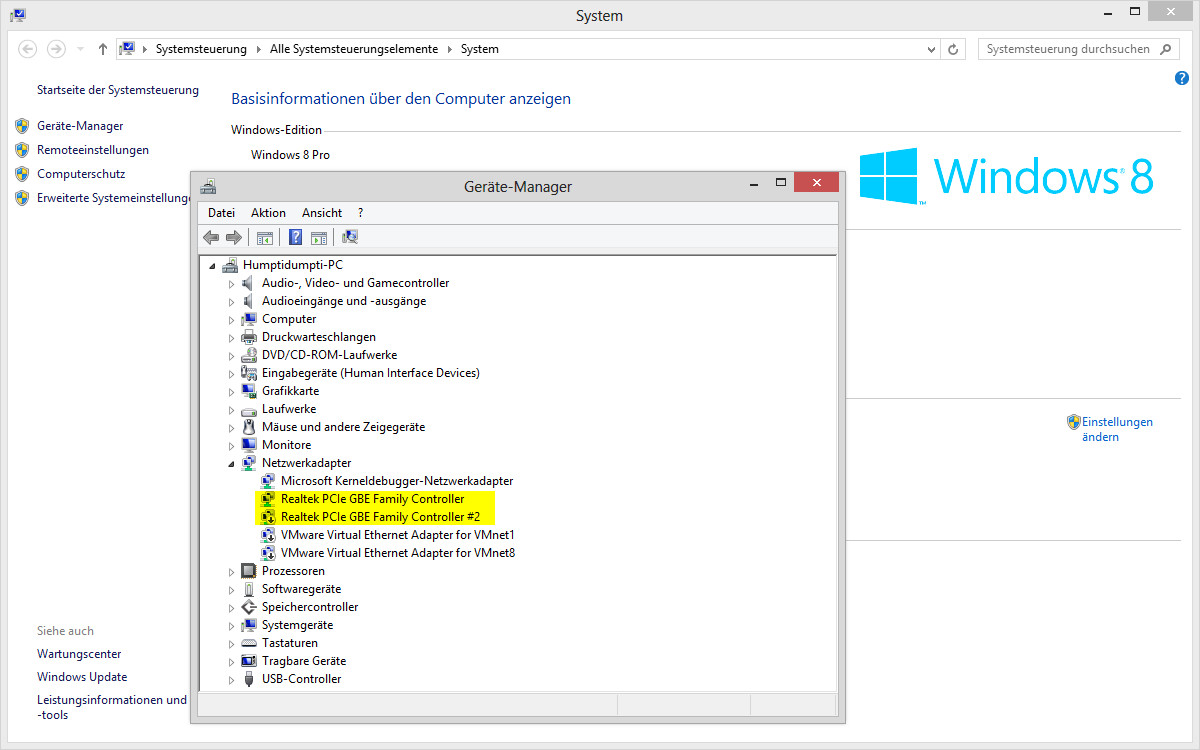The width and height of the screenshot is (1200, 750).
Task: Click the VMnet1 adapter icon
Action: 268,535
